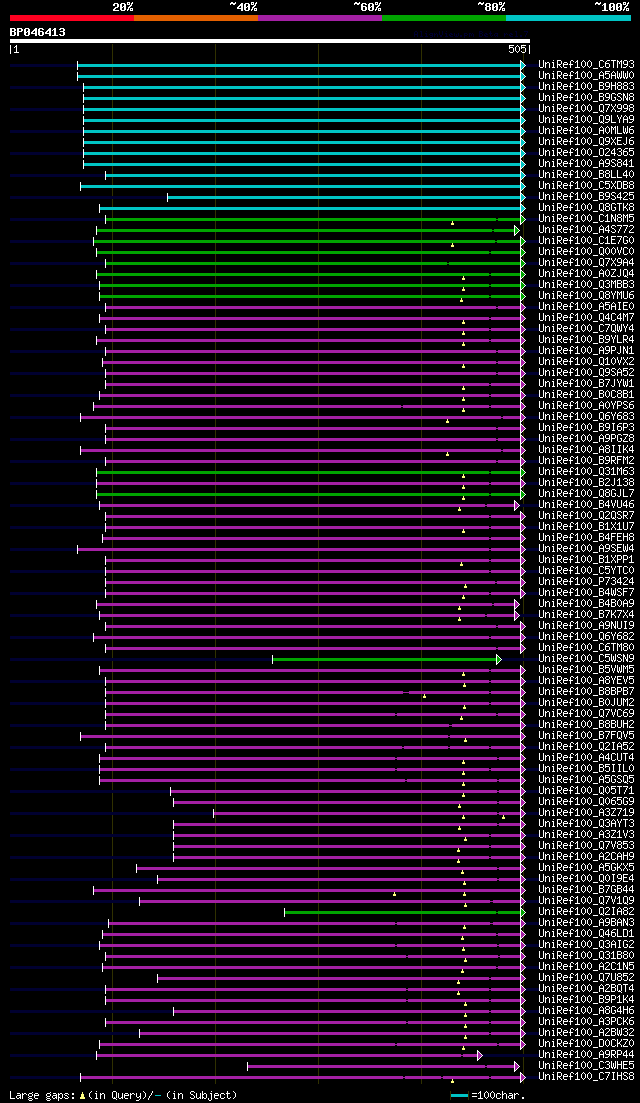Click the green alignment bar for UniRef100_Q2IA82
640x1103 pixels.
[404, 912]
